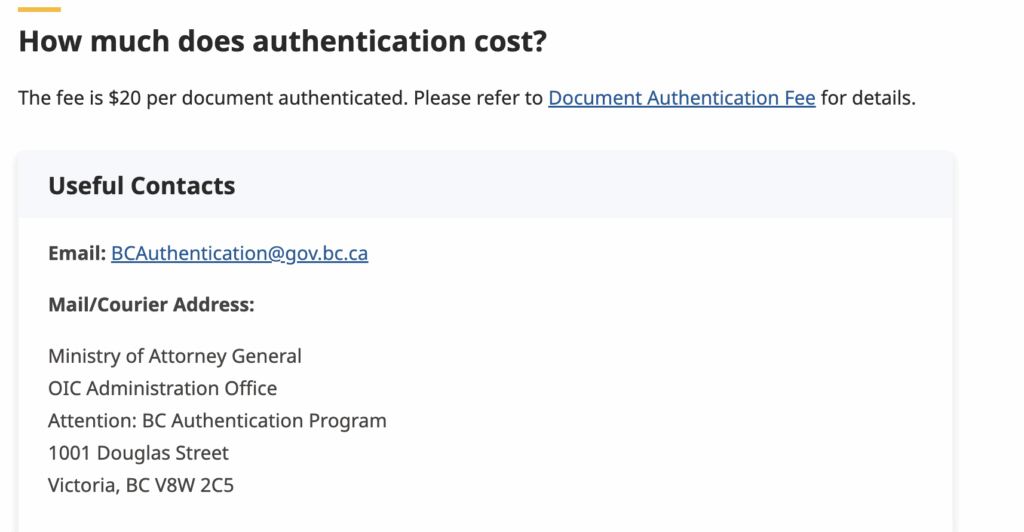Click the "1001 Douglas Street" address line
This screenshot has width=1024, height=532.
(x=138, y=453)
